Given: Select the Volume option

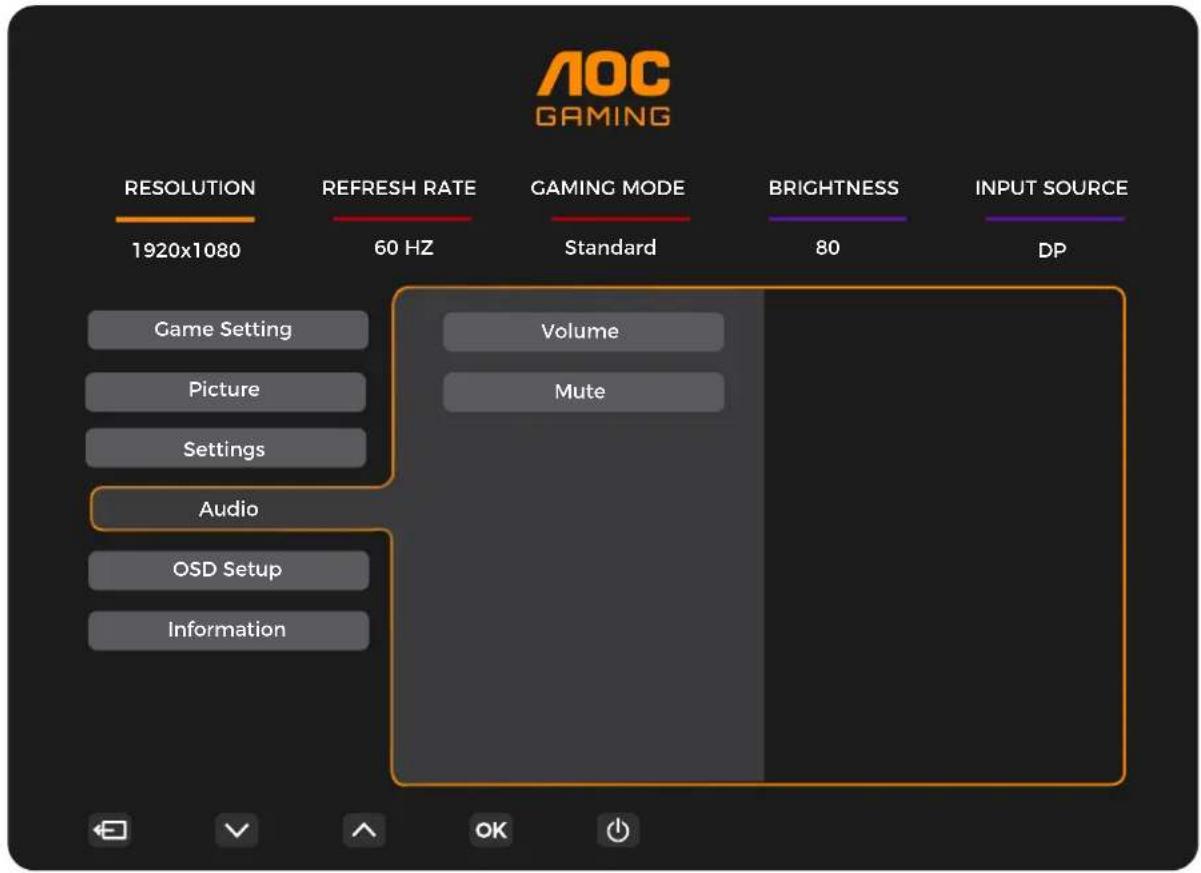Looking at the screenshot, I should [x=583, y=331].
